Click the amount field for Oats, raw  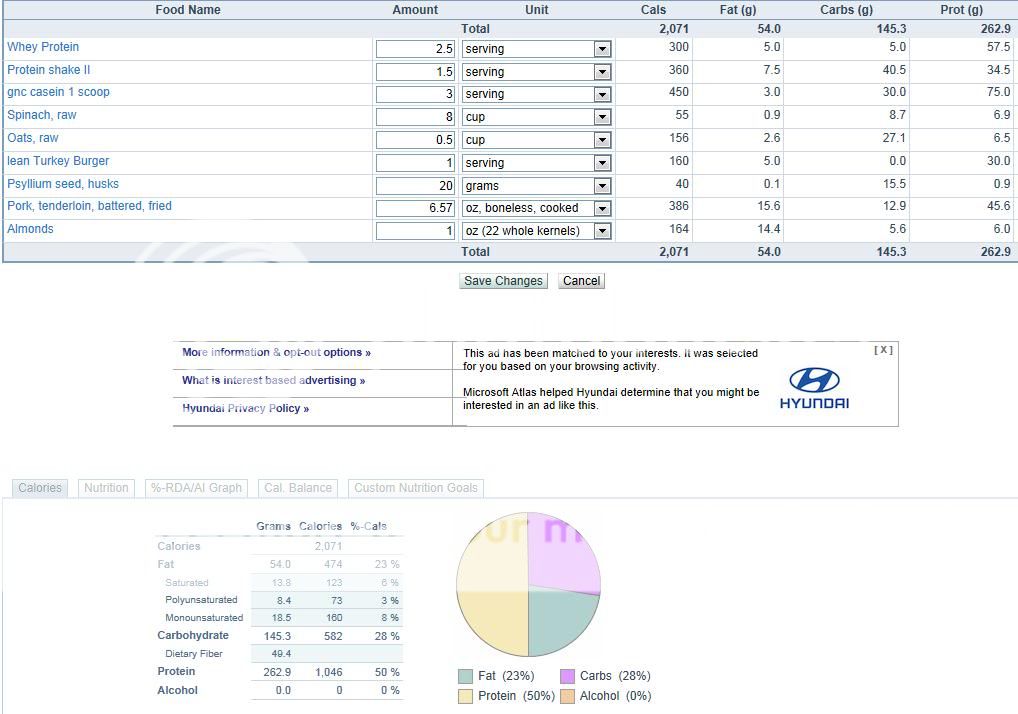coord(415,140)
